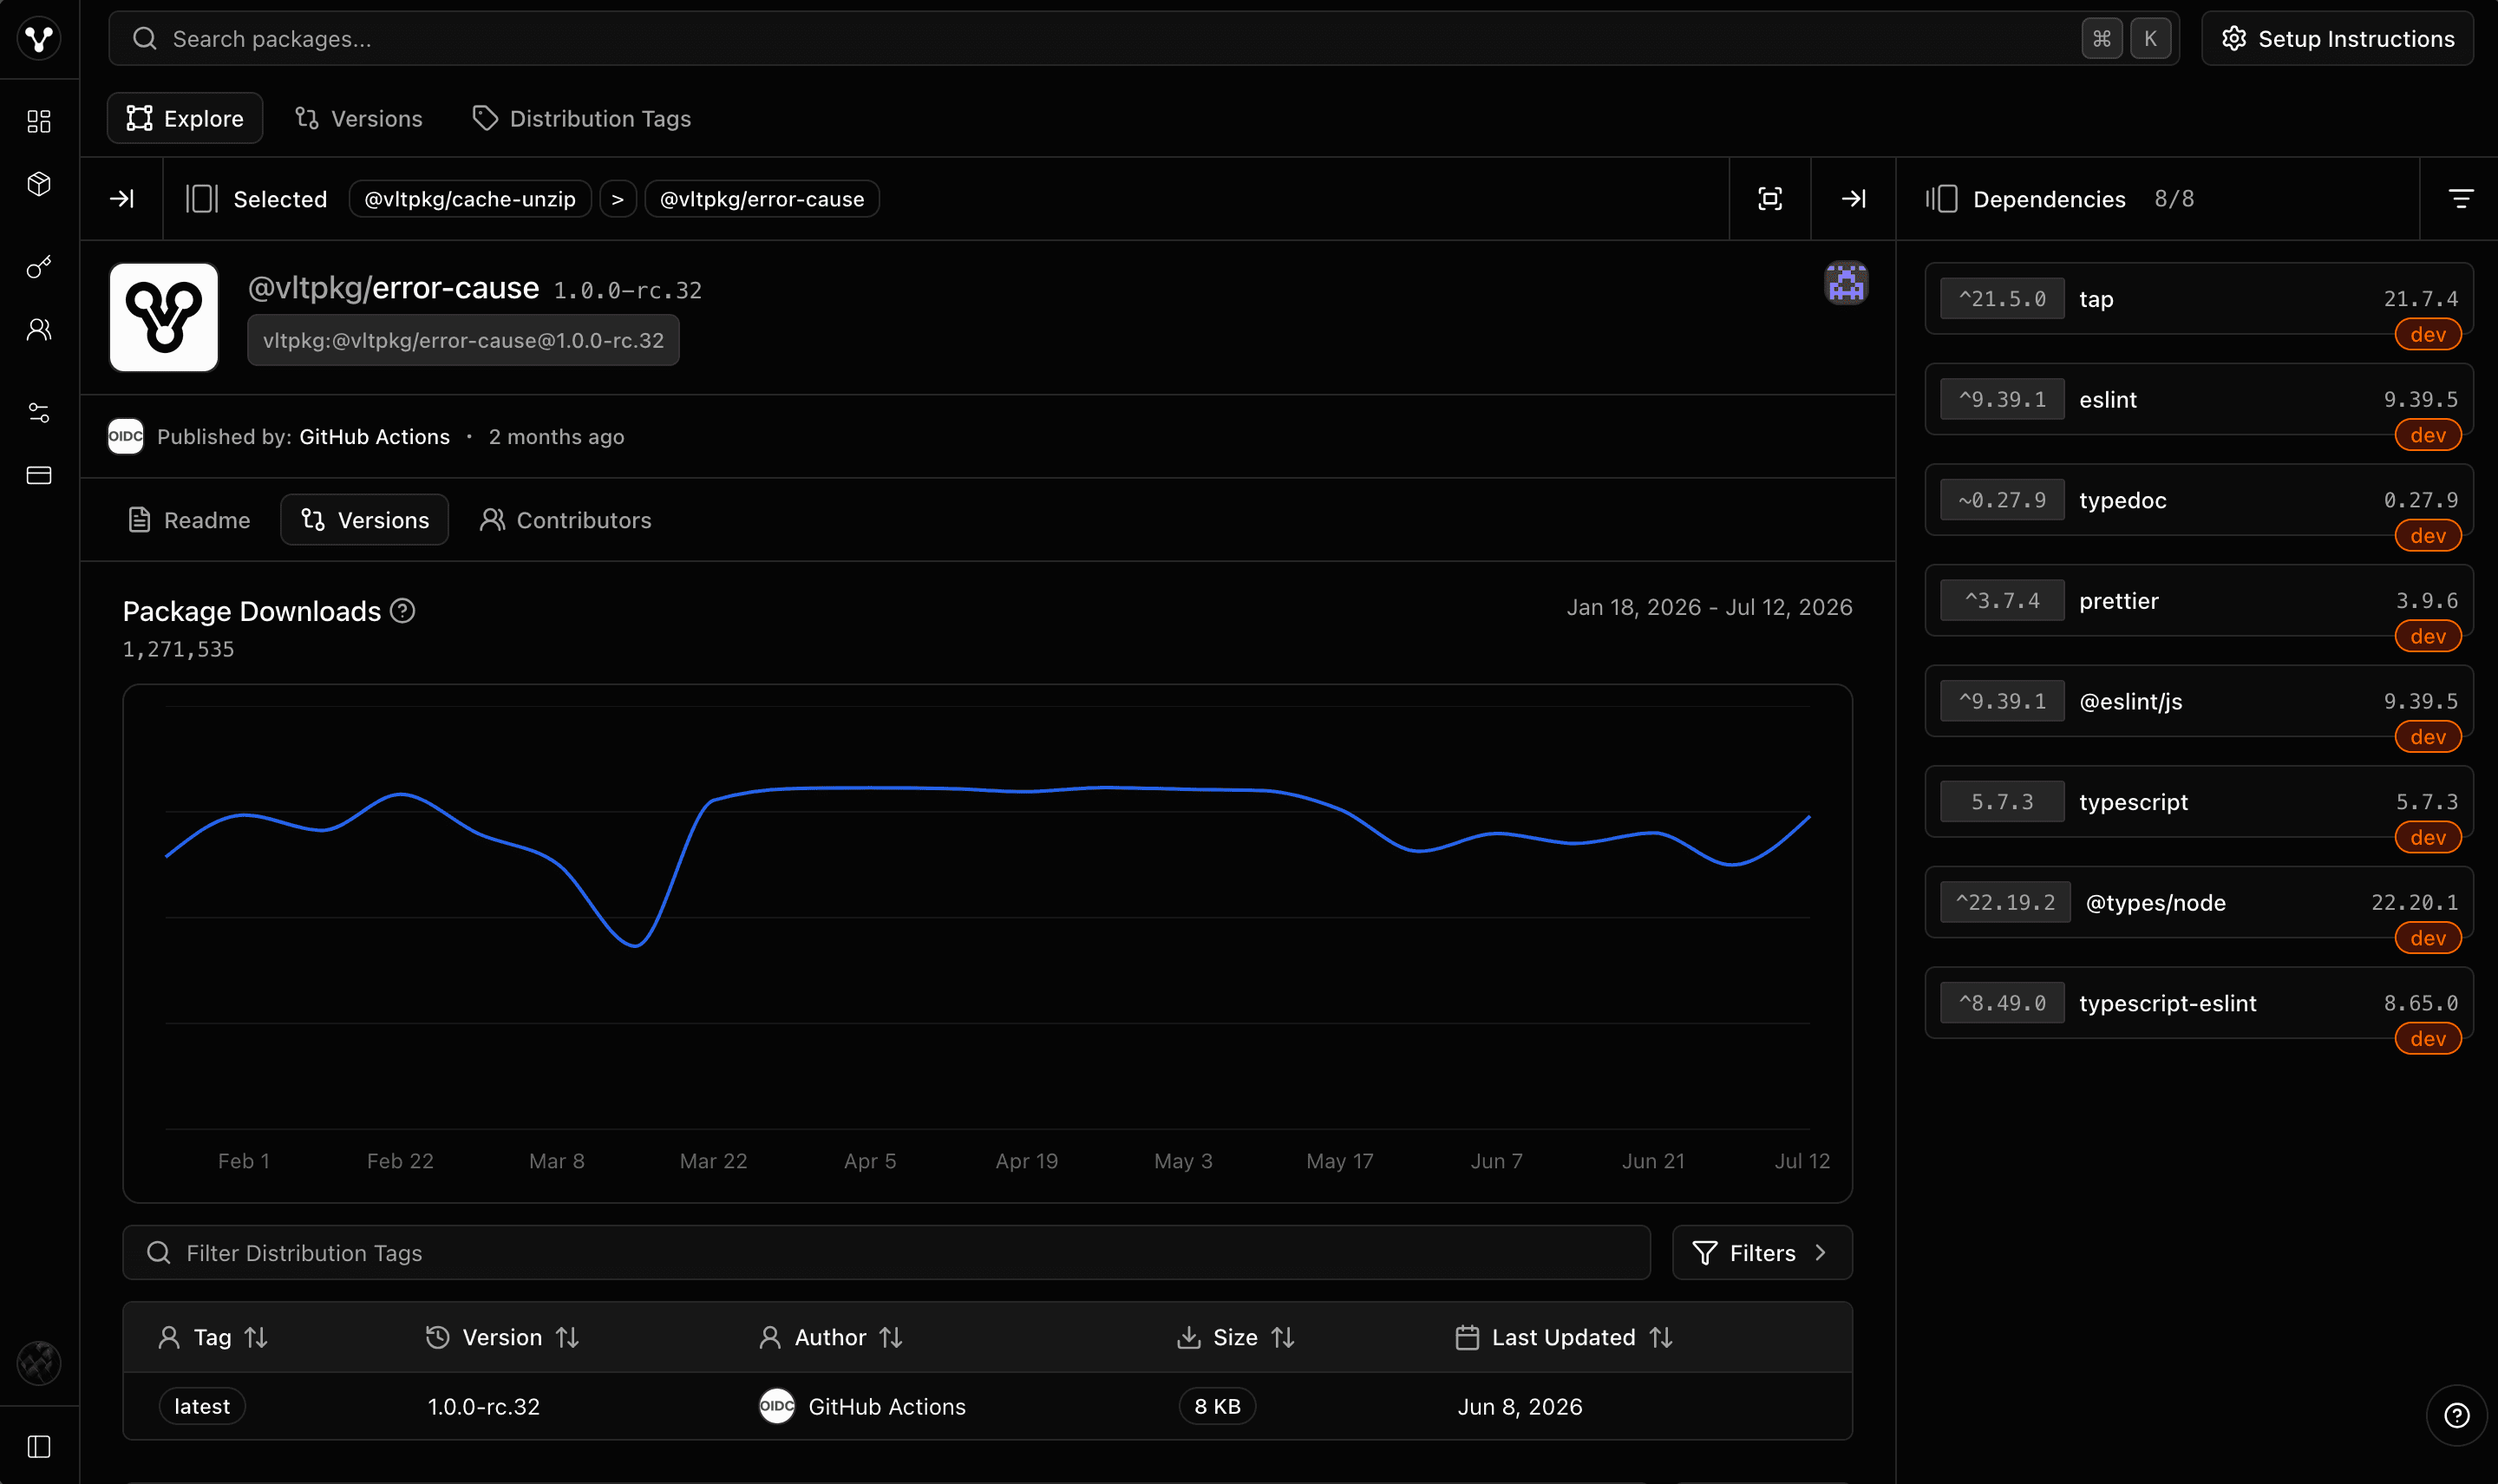Image resolution: width=2498 pixels, height=1484 pixels.
Task: Collapse the left panel with arrow icon
Action: 122,199
